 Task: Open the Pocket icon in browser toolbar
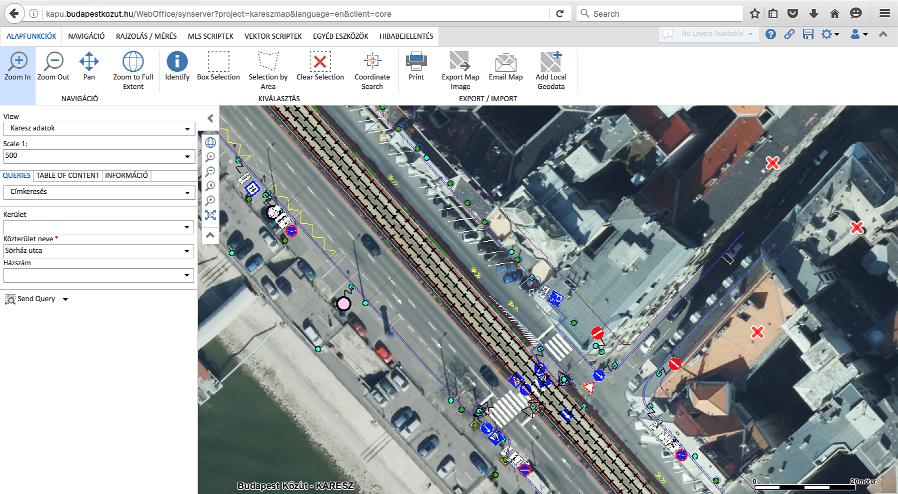793,13
